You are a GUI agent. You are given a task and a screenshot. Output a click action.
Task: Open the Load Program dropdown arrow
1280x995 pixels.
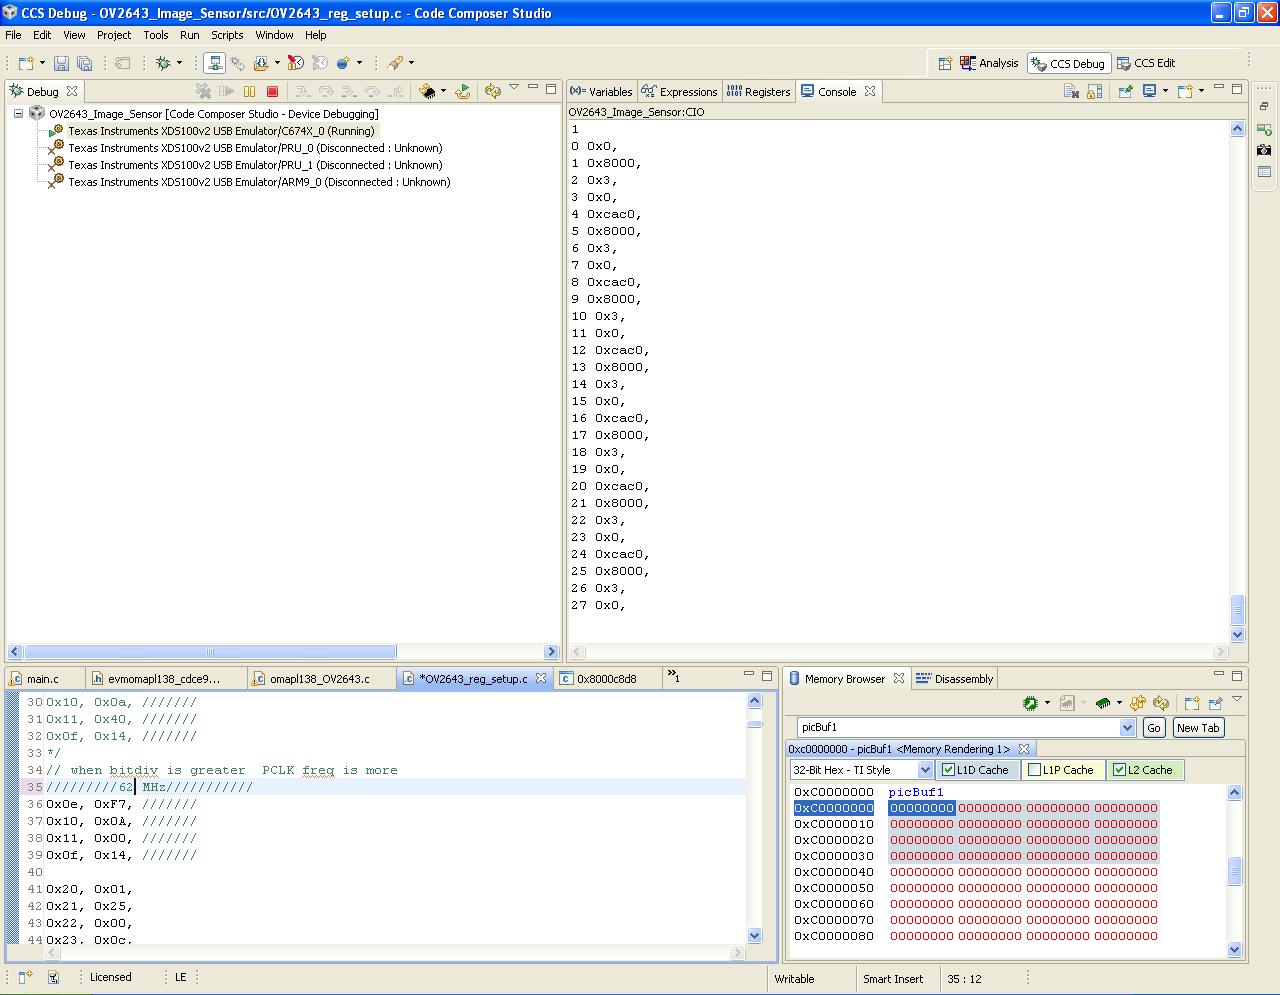277,63
